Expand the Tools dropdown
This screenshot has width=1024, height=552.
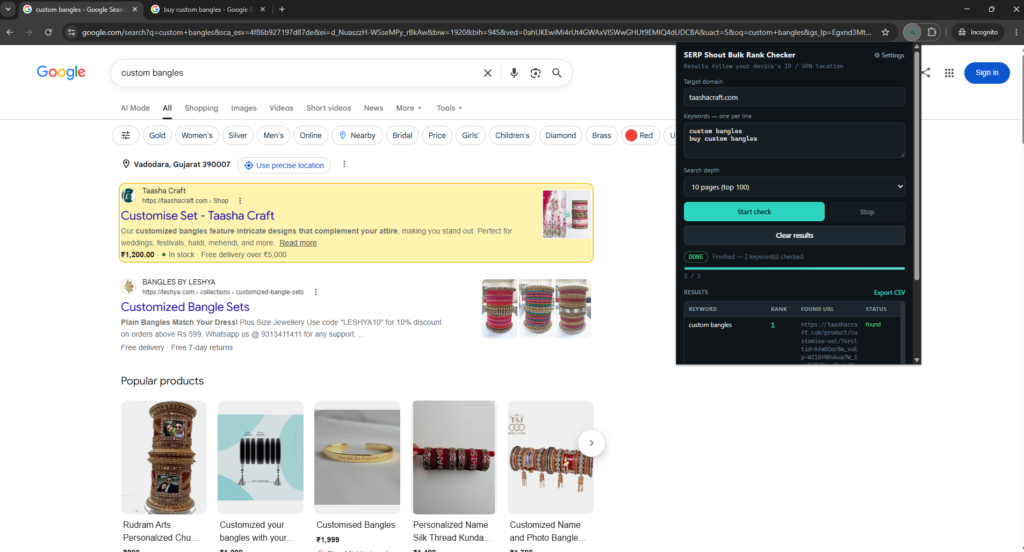click(449, 108)
